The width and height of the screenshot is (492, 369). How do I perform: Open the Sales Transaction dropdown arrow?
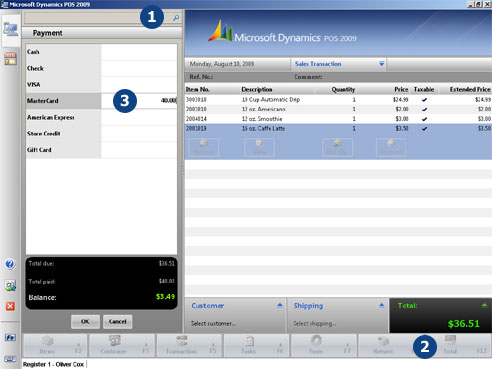click(382, 64)
